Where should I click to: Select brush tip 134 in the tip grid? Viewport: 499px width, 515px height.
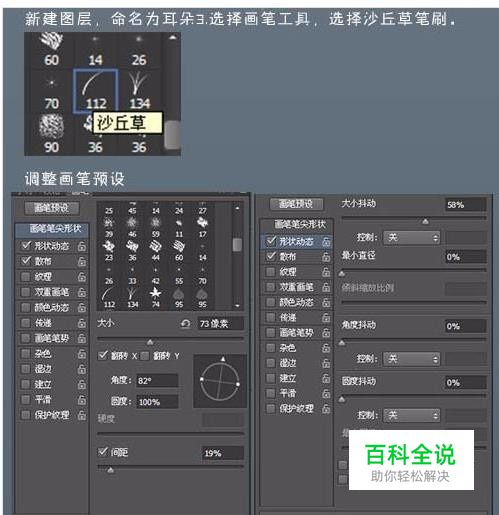(132, 298)
